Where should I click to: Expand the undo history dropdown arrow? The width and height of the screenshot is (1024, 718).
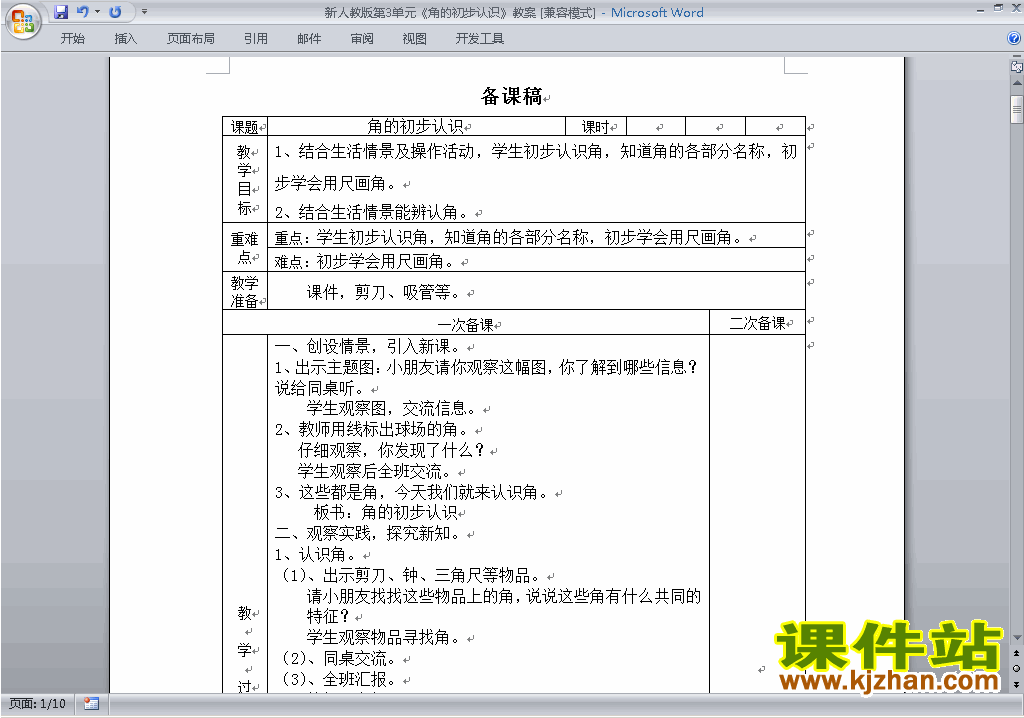click(97, 12)
